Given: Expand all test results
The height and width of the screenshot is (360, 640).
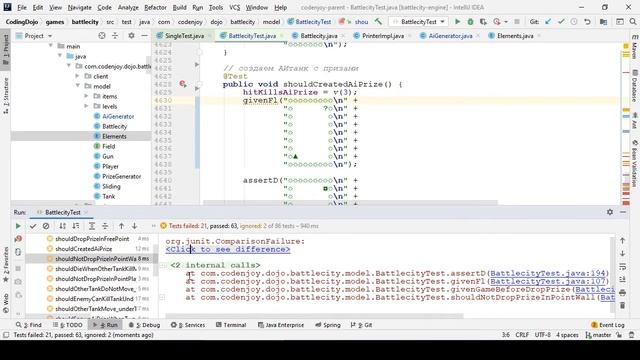Looking at the screenshot, I should click(92, 226).
